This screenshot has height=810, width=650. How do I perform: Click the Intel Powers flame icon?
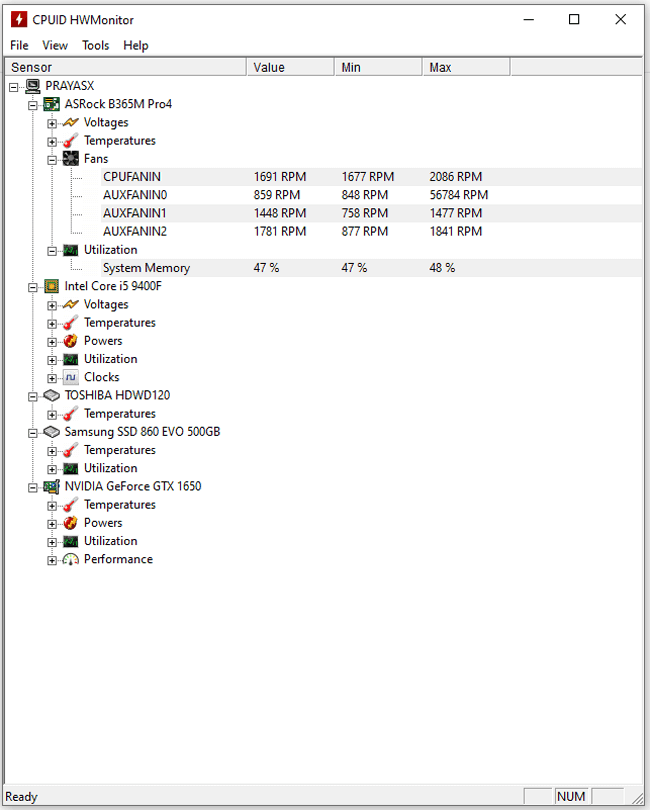coord(71,341)
